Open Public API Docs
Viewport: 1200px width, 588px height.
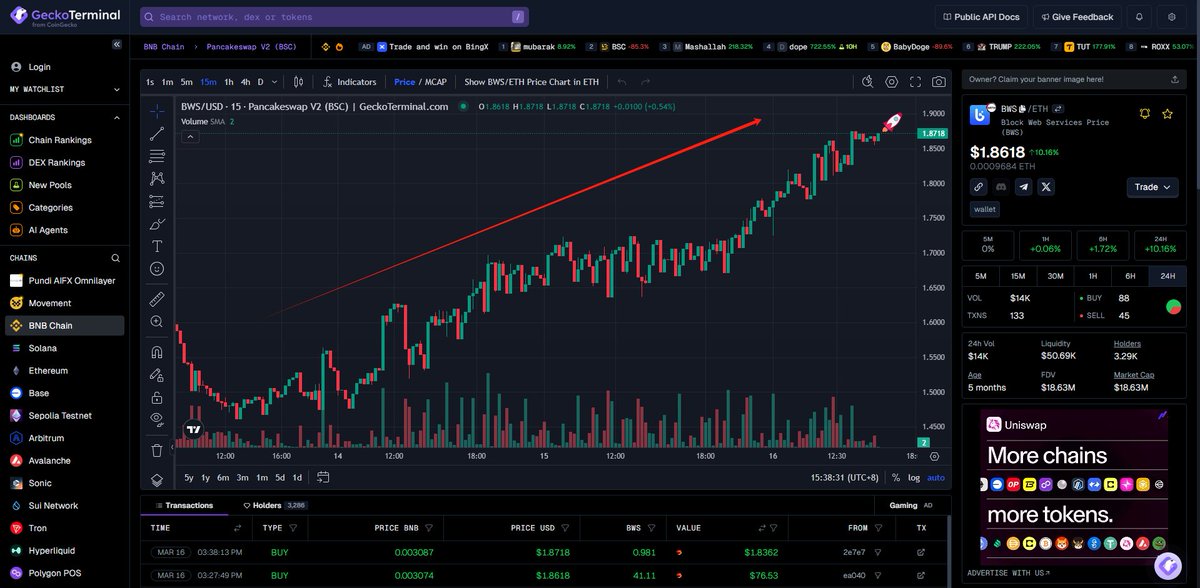(981, 17)
